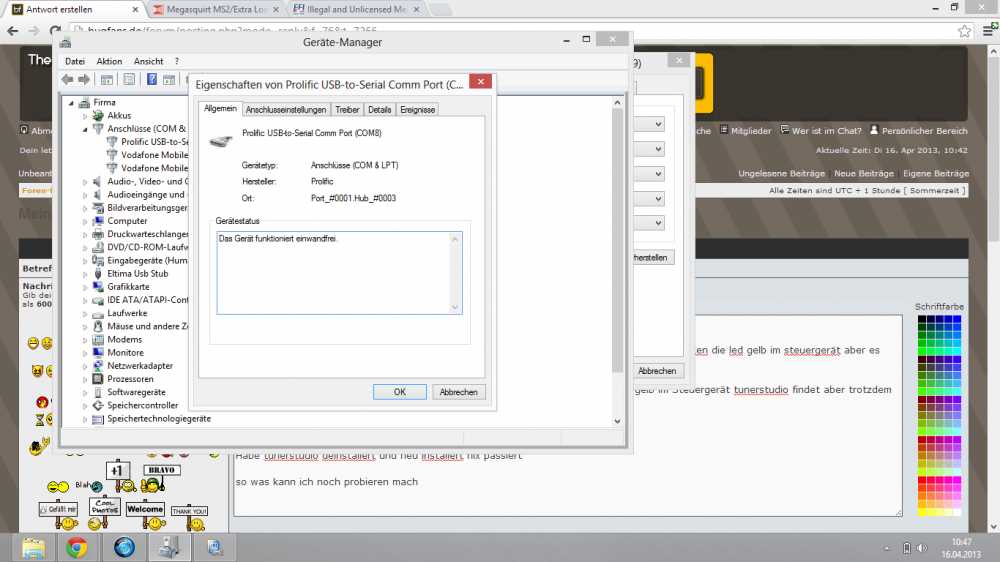
Task: Open the Treiber tab
Action: click(347, 110)
